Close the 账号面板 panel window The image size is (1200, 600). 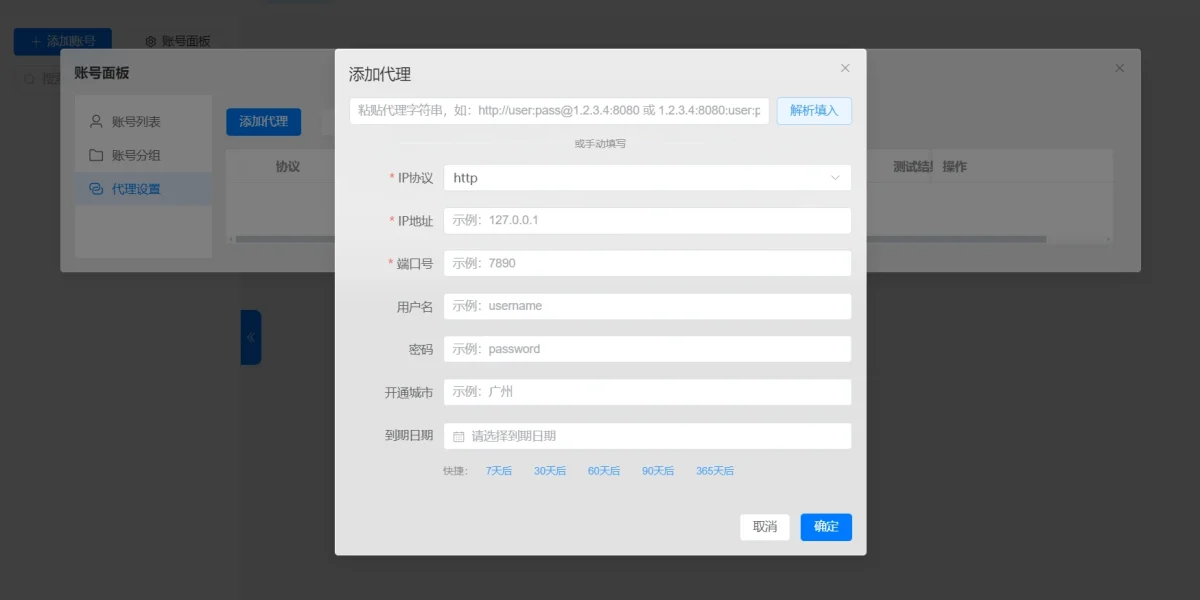click(1120, 68)
